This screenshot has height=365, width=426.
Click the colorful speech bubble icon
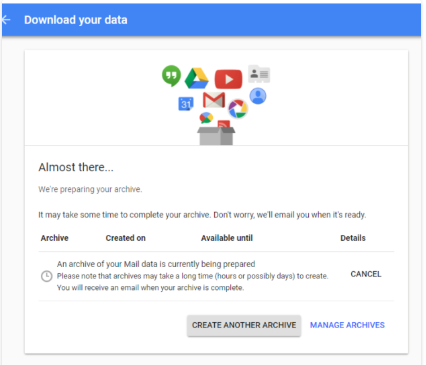point(206,118)
